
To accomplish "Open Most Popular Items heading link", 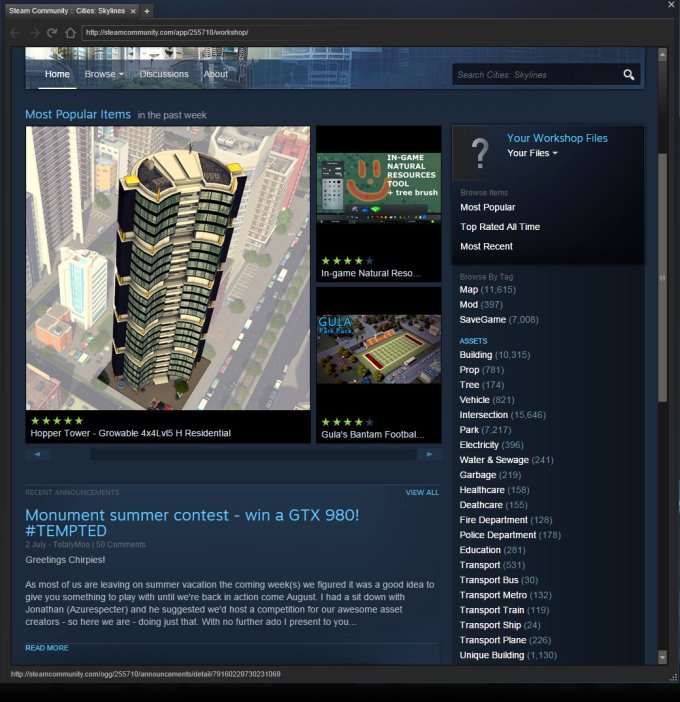I will [x=78, y=115].
